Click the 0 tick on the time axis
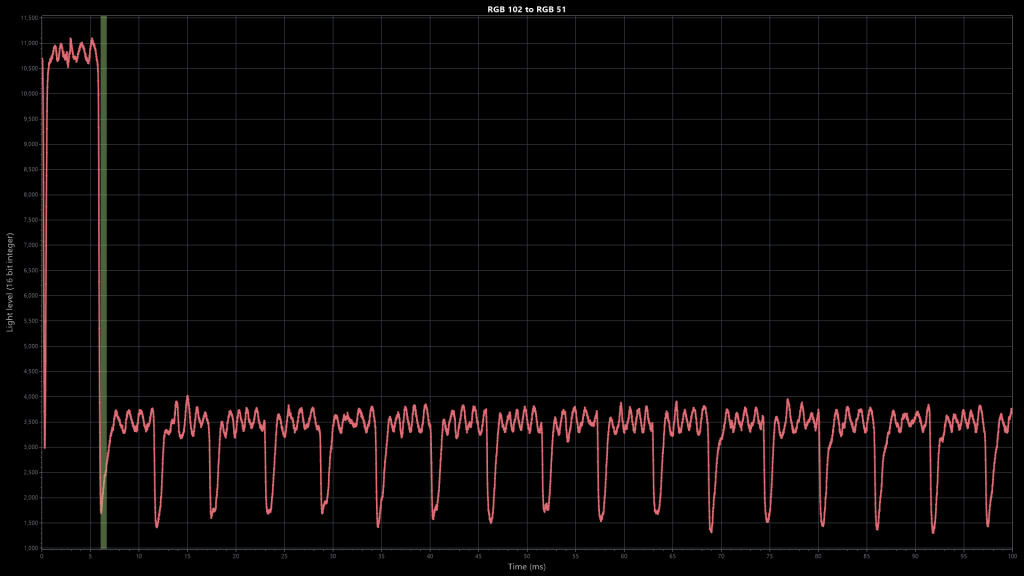Screen dimensions: 1024x576 [42, 556]
